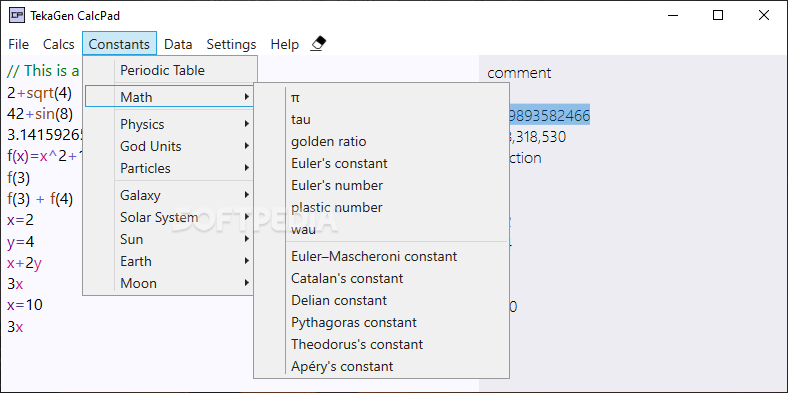Expand the Earth submenu
Image resolution: width=788 pixels, height=393 pixels.
click(x=170, y=261)
